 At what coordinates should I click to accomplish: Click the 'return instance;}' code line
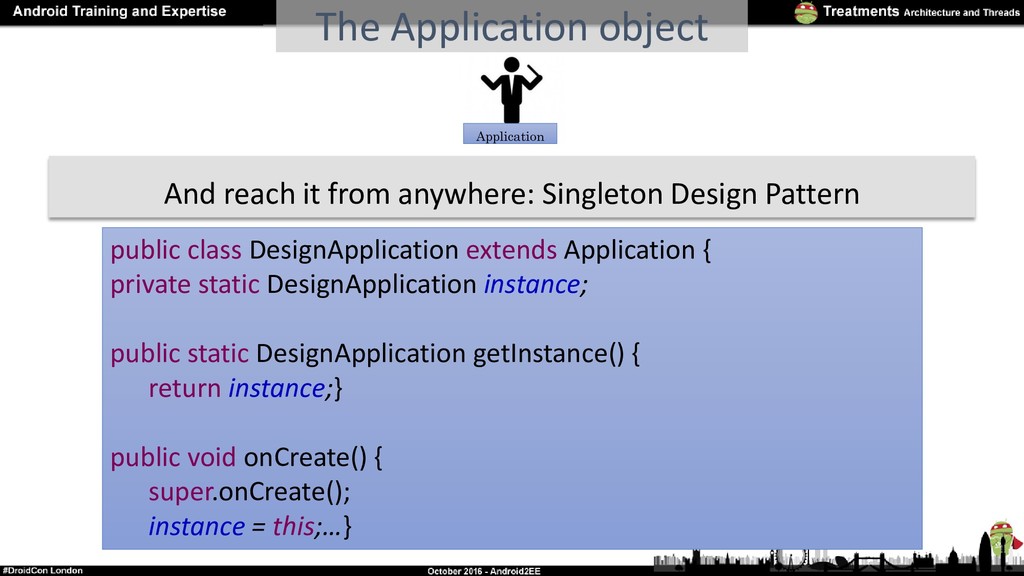coord(246,388)
